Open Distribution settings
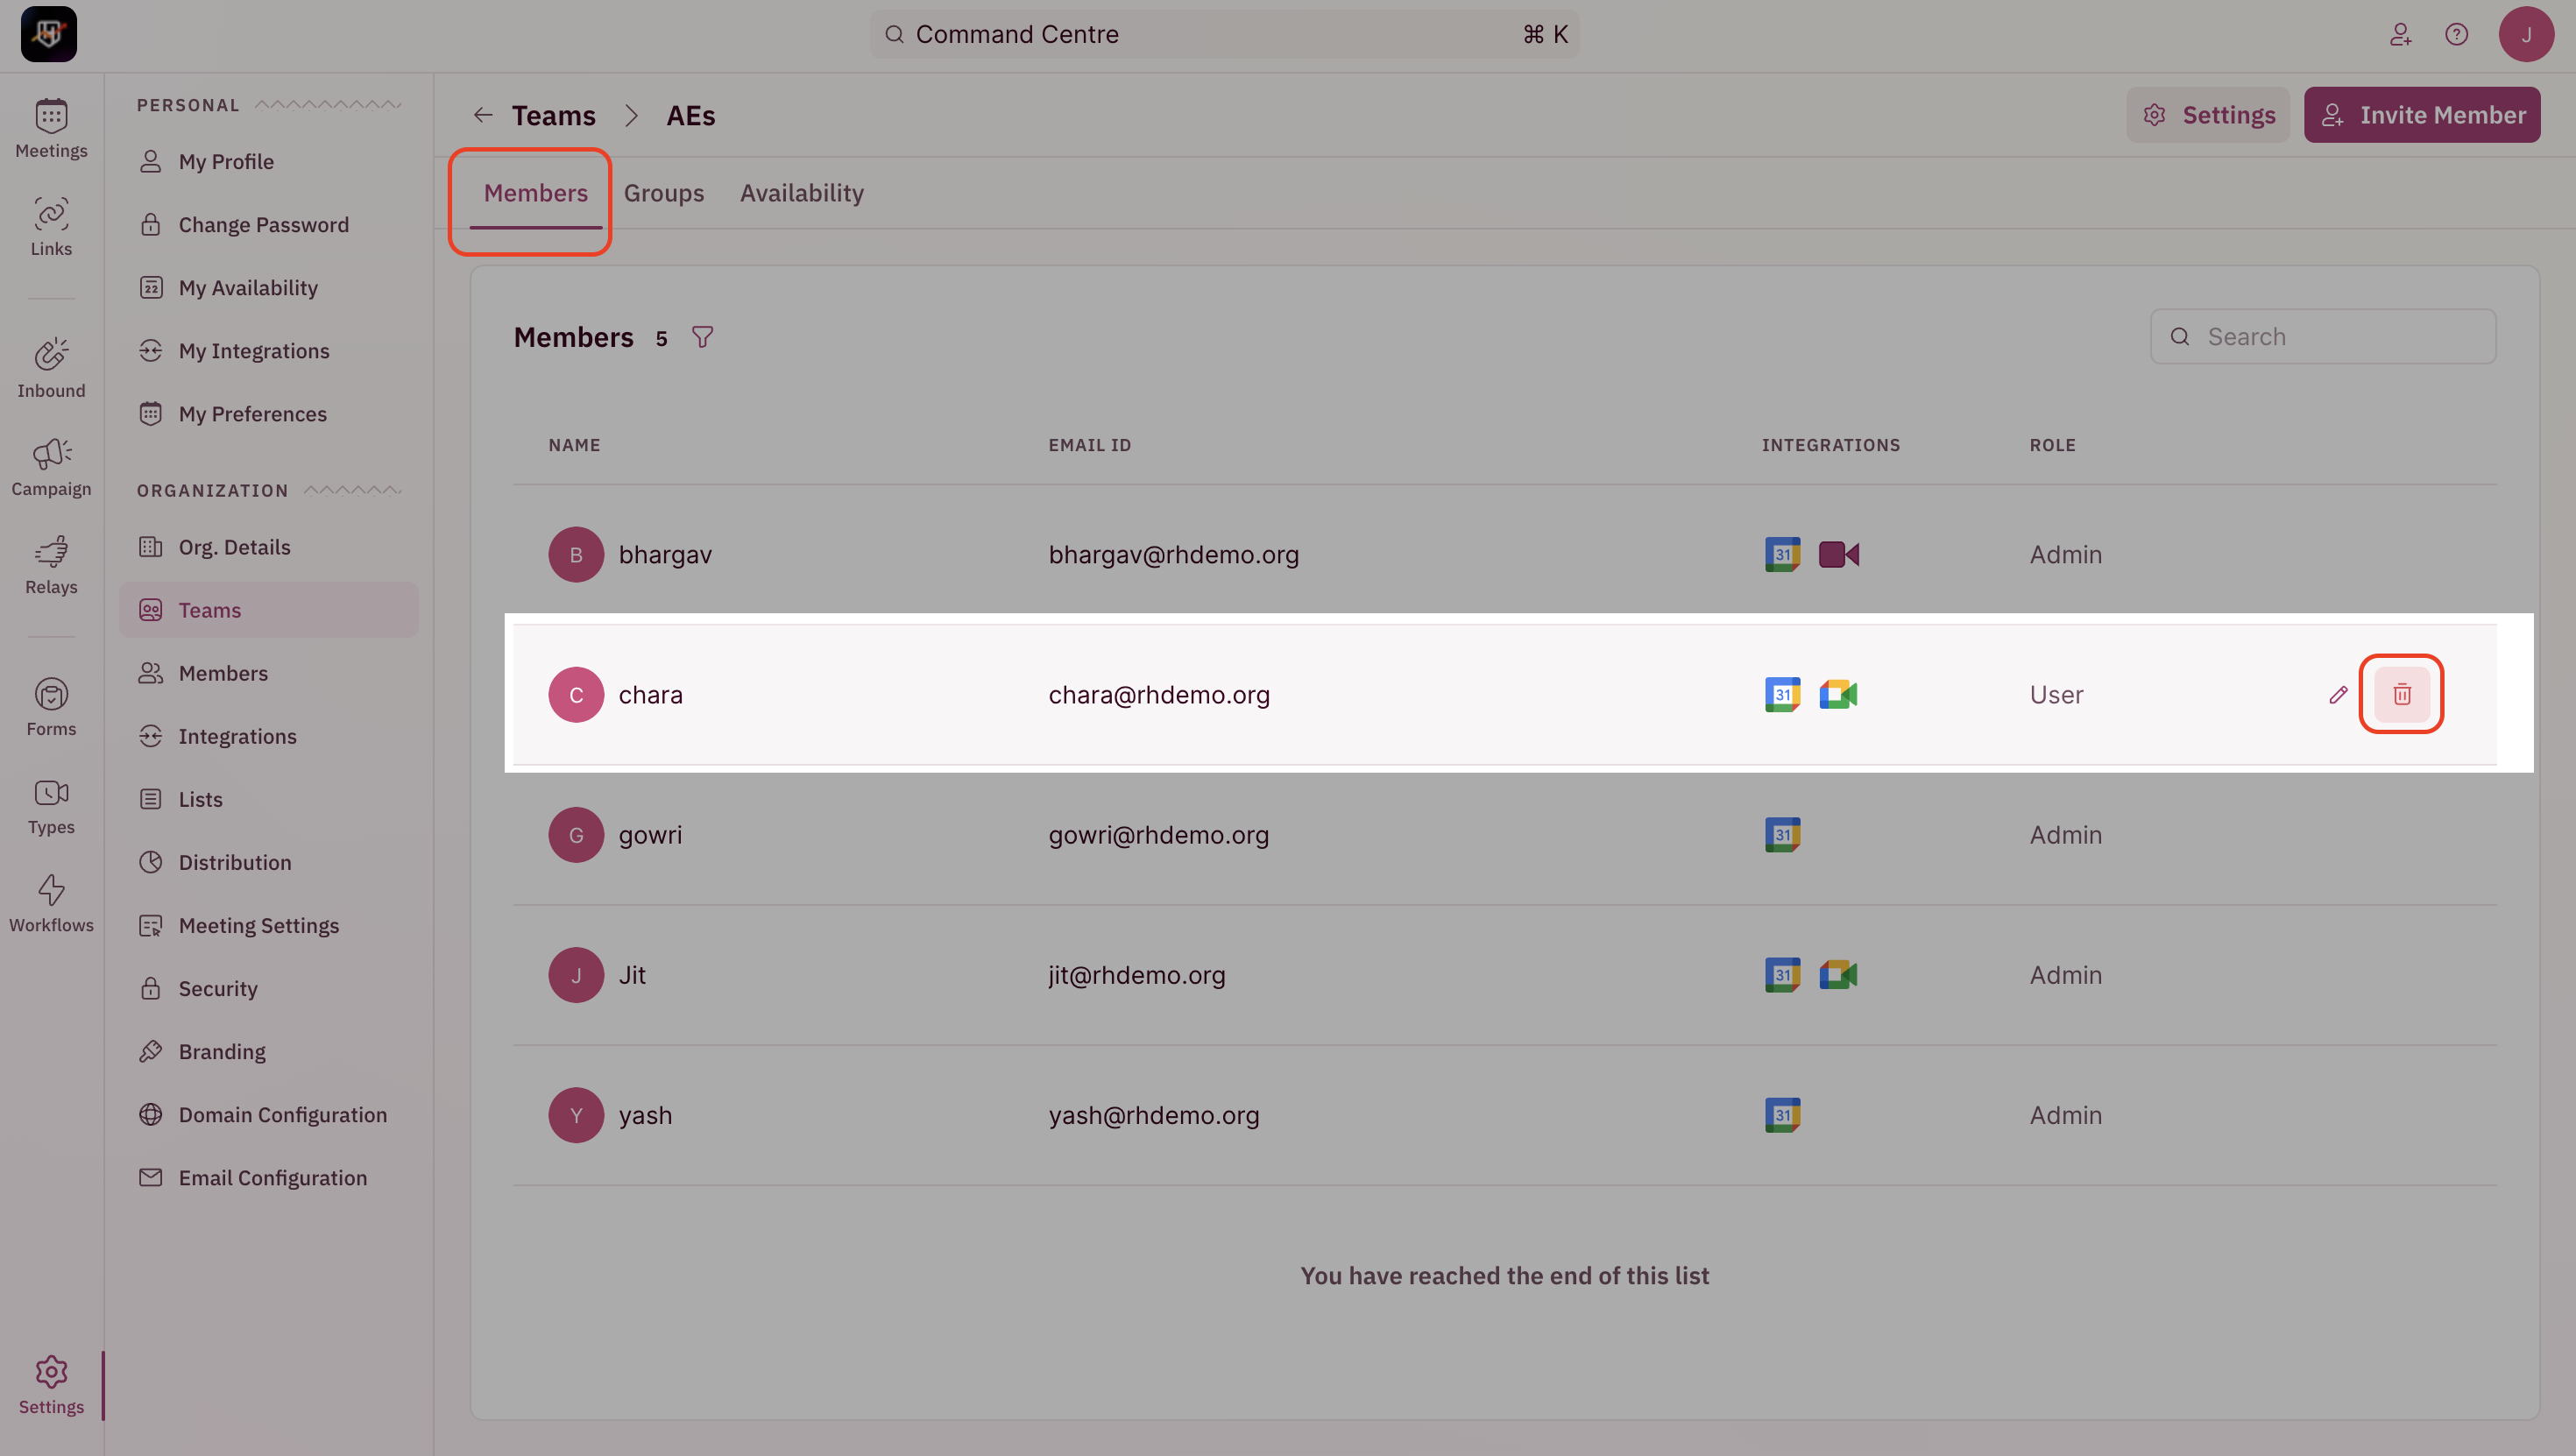Viewport: 2576px width, 1456px height. [x=268, y=861]
